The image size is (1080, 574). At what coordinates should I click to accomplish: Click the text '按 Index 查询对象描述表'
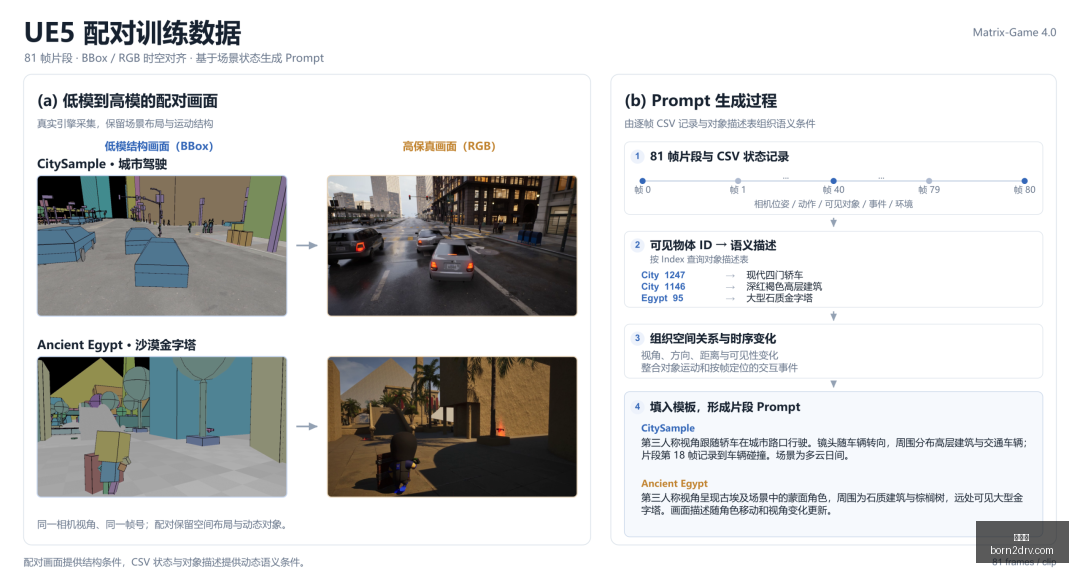[x=699, y=259]
